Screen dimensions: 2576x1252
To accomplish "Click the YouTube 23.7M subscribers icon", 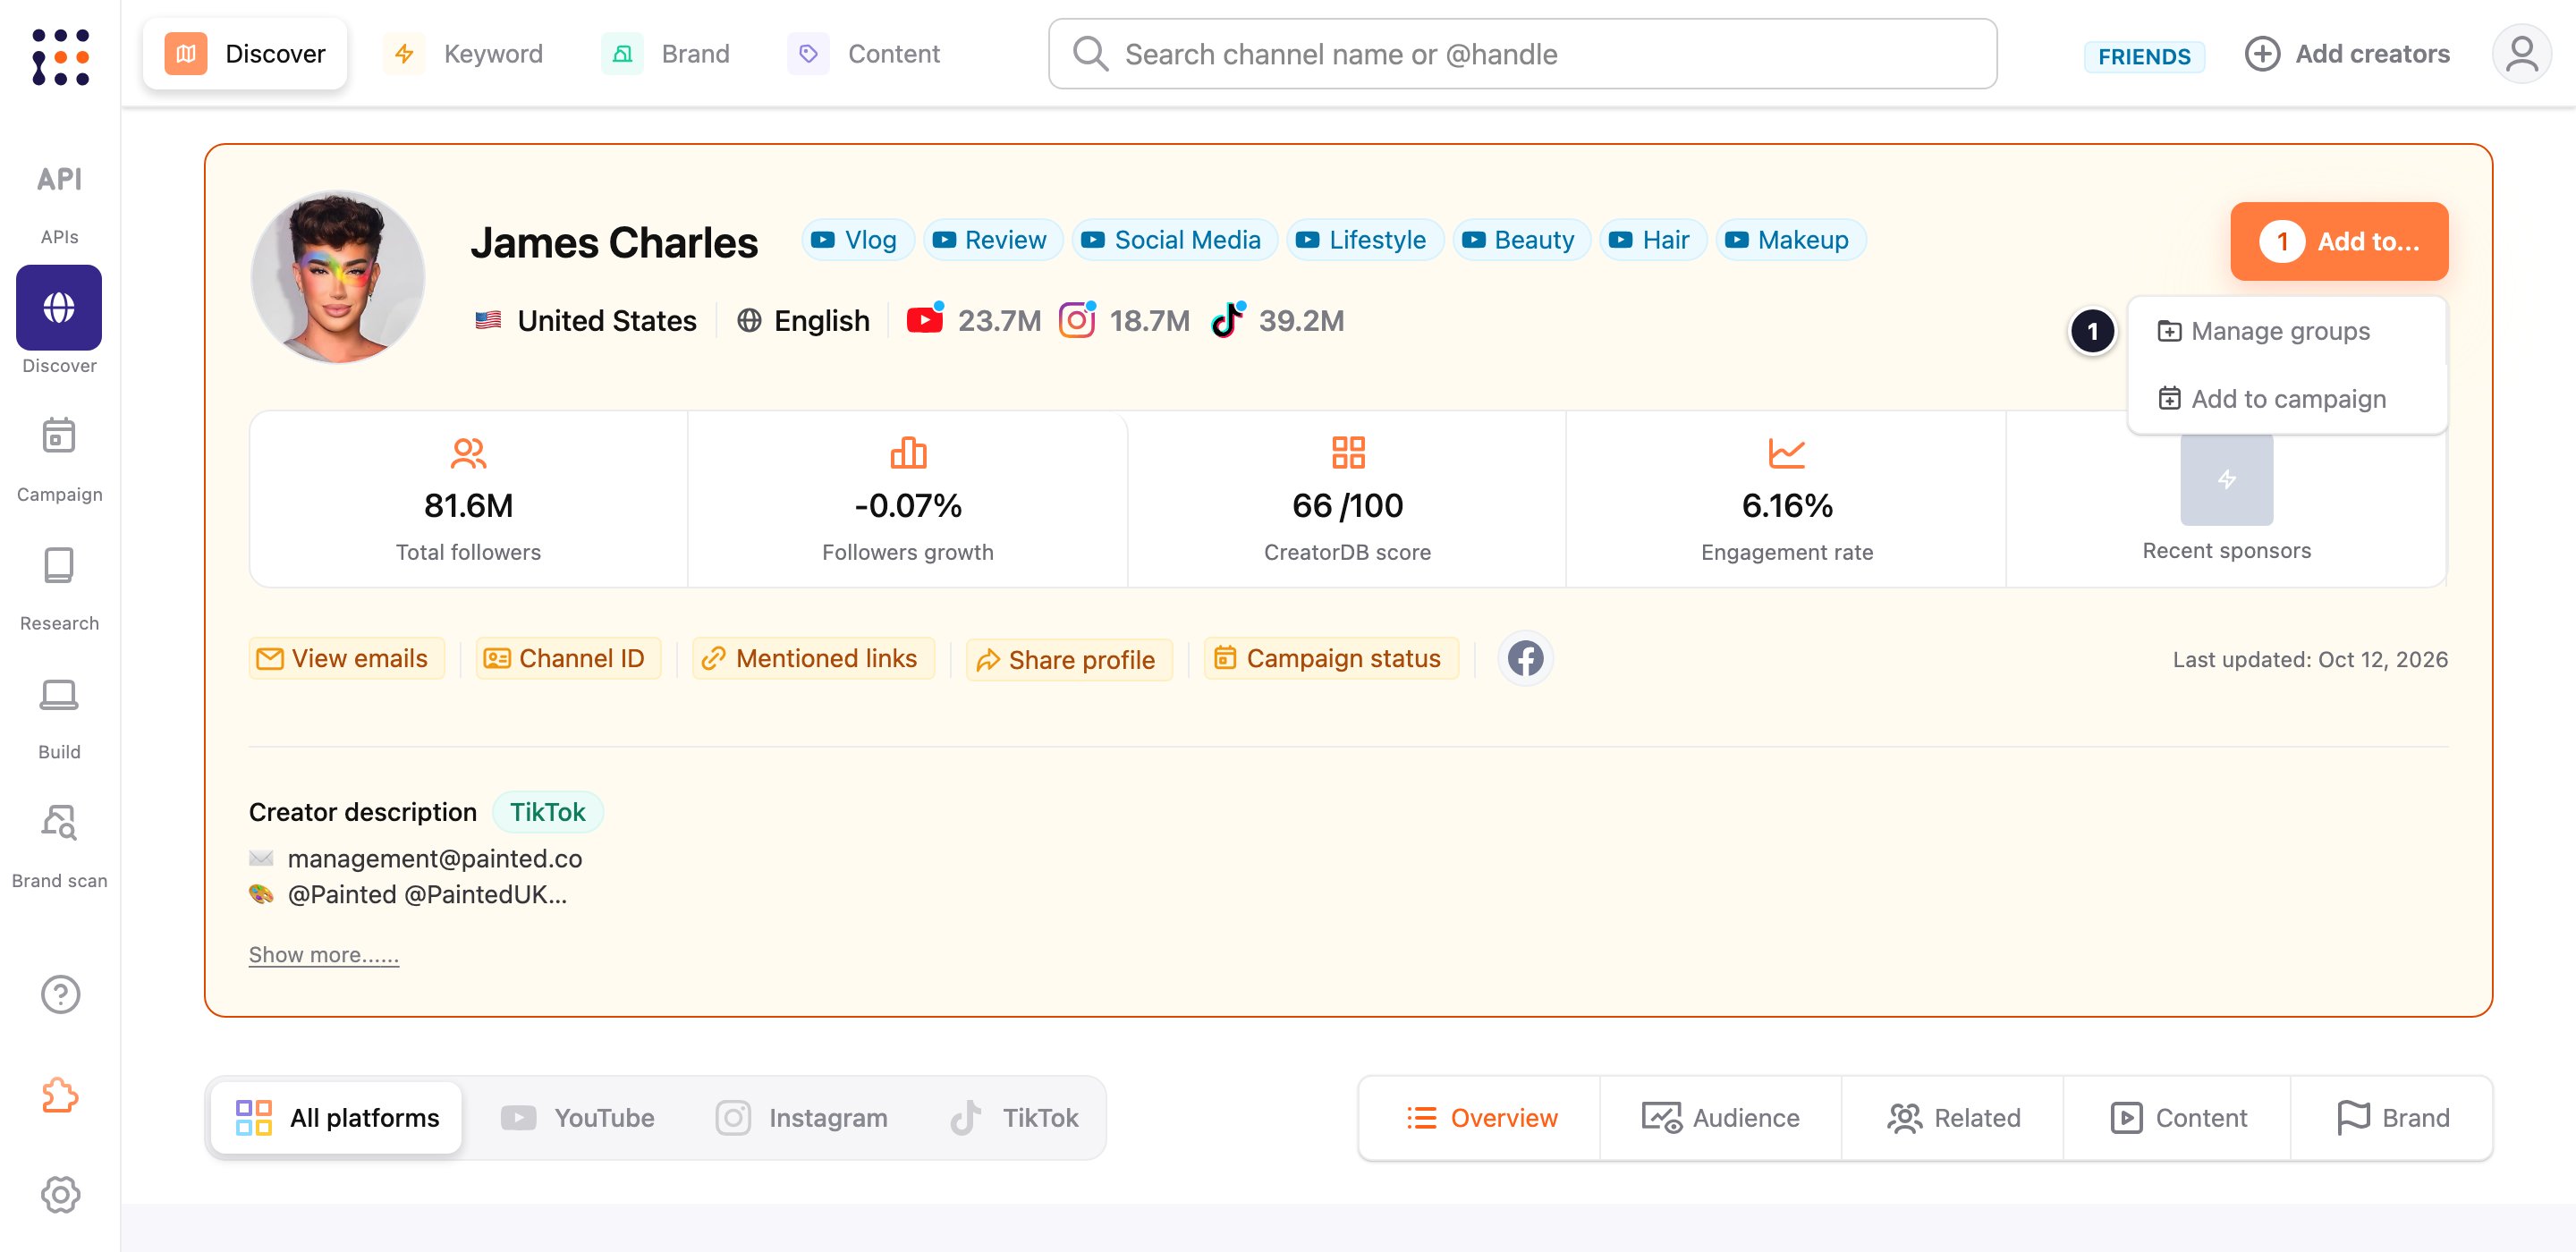I will pyautogui.click(x=924, y=320).
